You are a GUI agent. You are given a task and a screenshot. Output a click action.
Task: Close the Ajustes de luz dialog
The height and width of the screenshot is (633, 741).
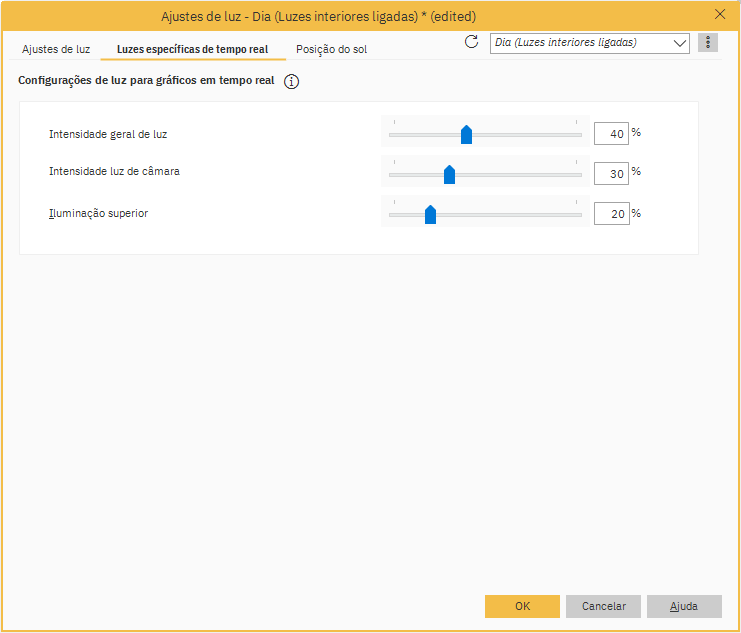click(720, 14)
